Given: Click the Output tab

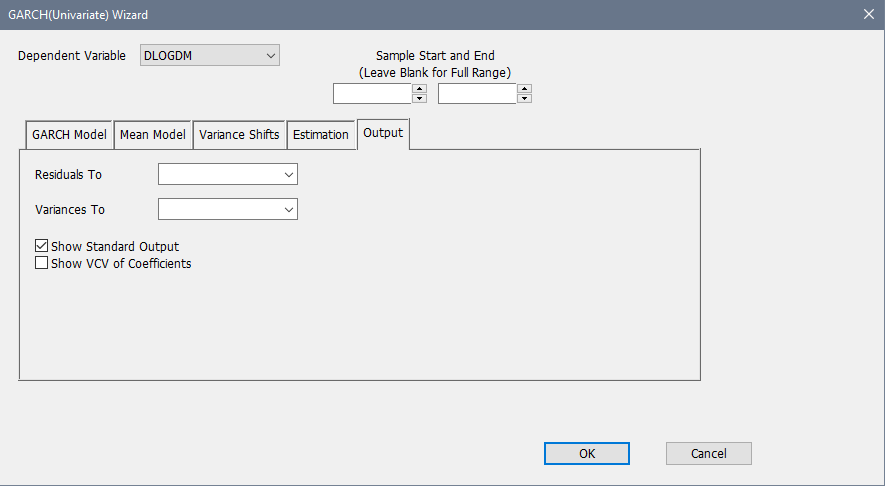Looking at the screenshot, I should (383, 133).
